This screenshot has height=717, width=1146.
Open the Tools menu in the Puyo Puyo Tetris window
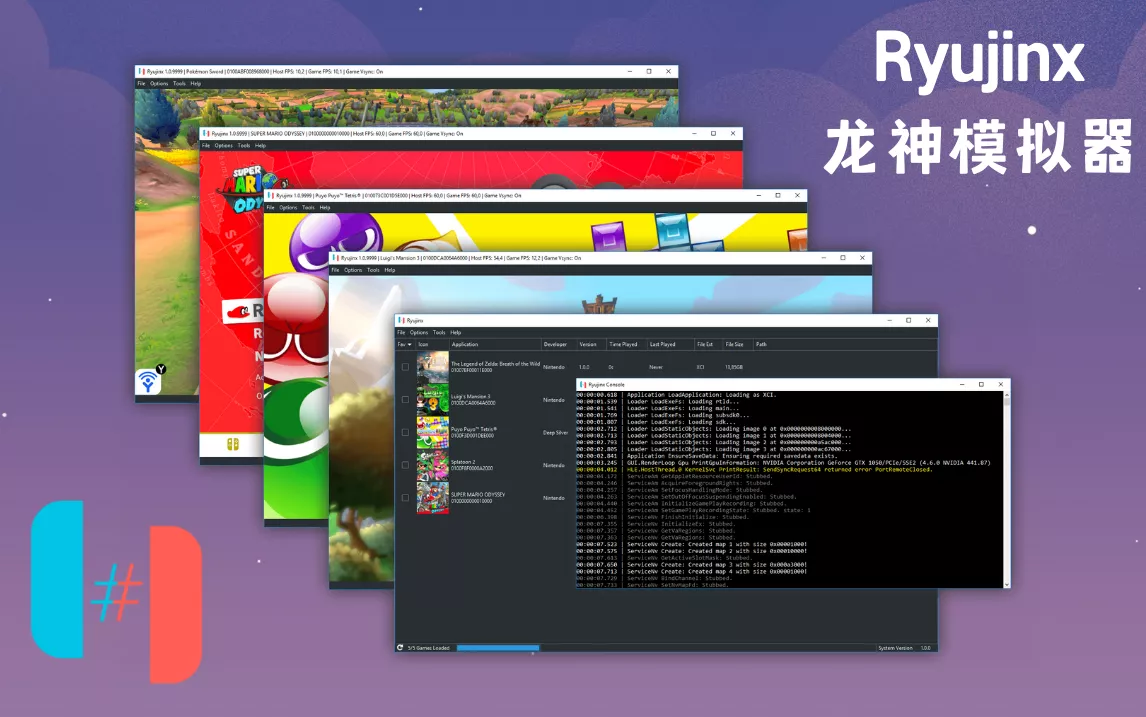point(308,208)
